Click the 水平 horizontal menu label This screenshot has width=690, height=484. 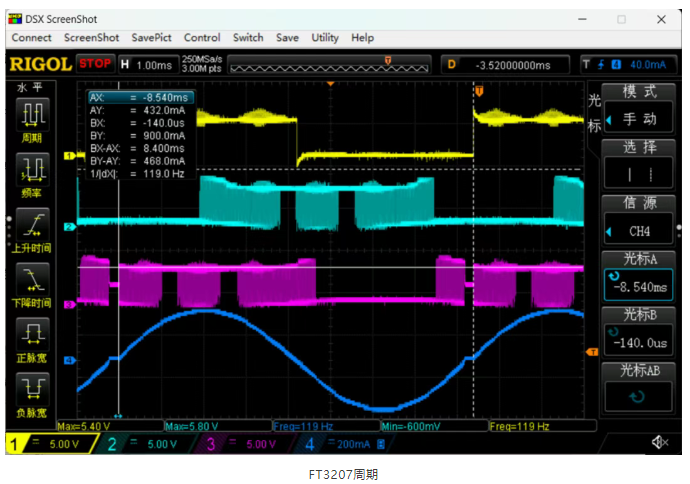(30, 88)
